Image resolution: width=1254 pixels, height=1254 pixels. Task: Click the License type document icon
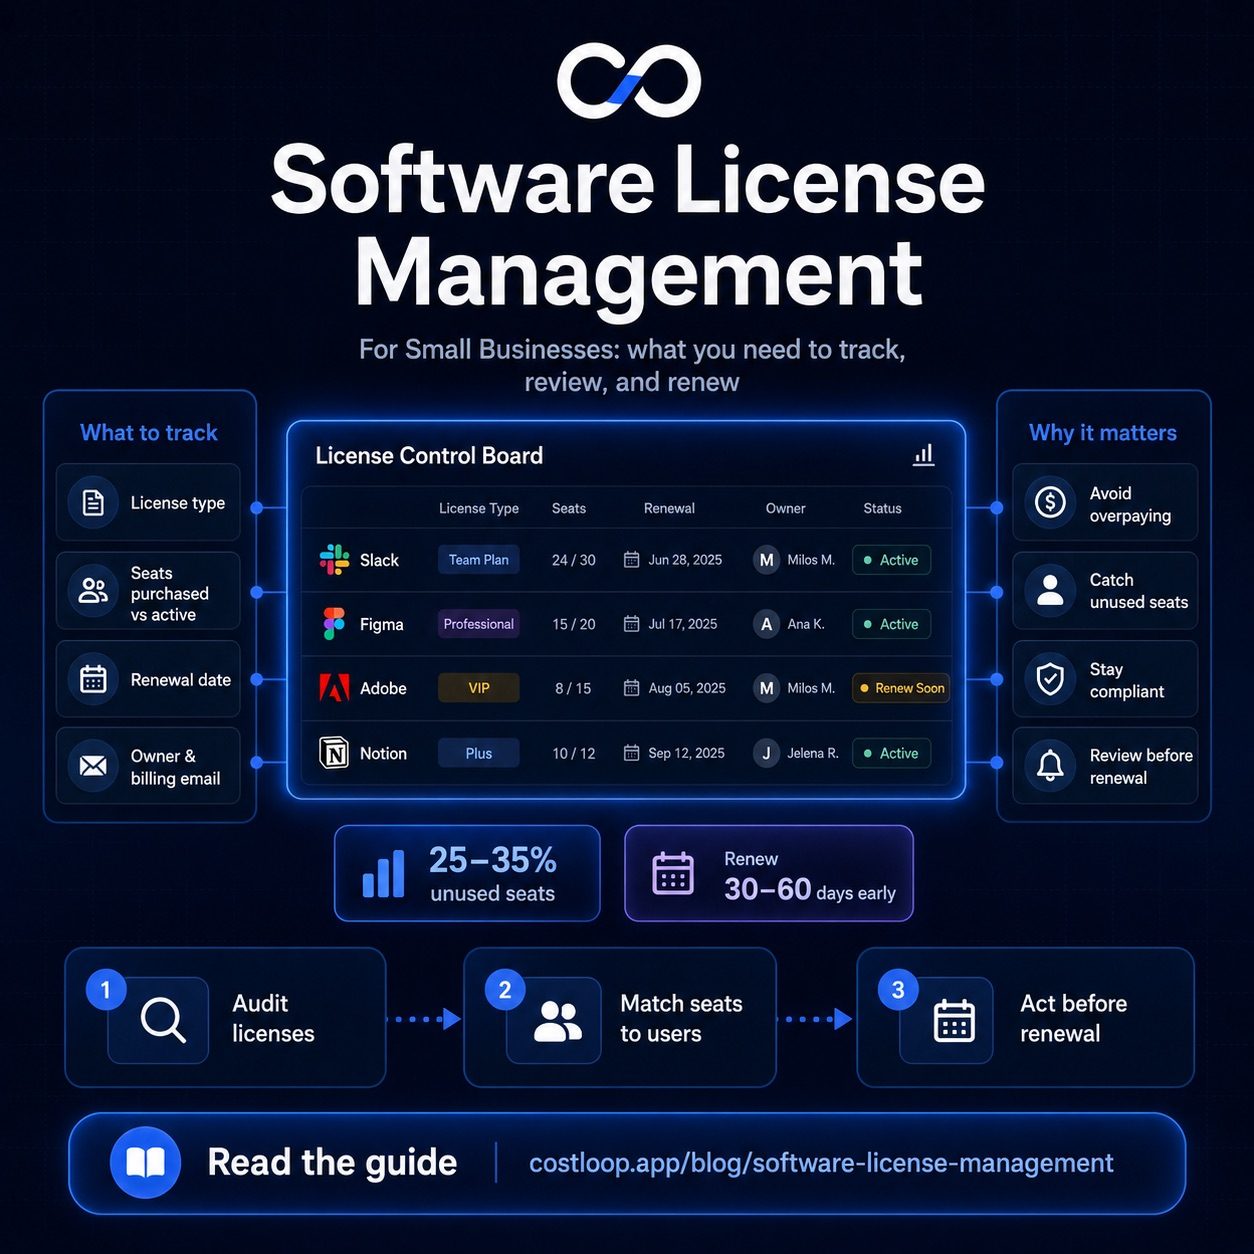pos(93,502)
